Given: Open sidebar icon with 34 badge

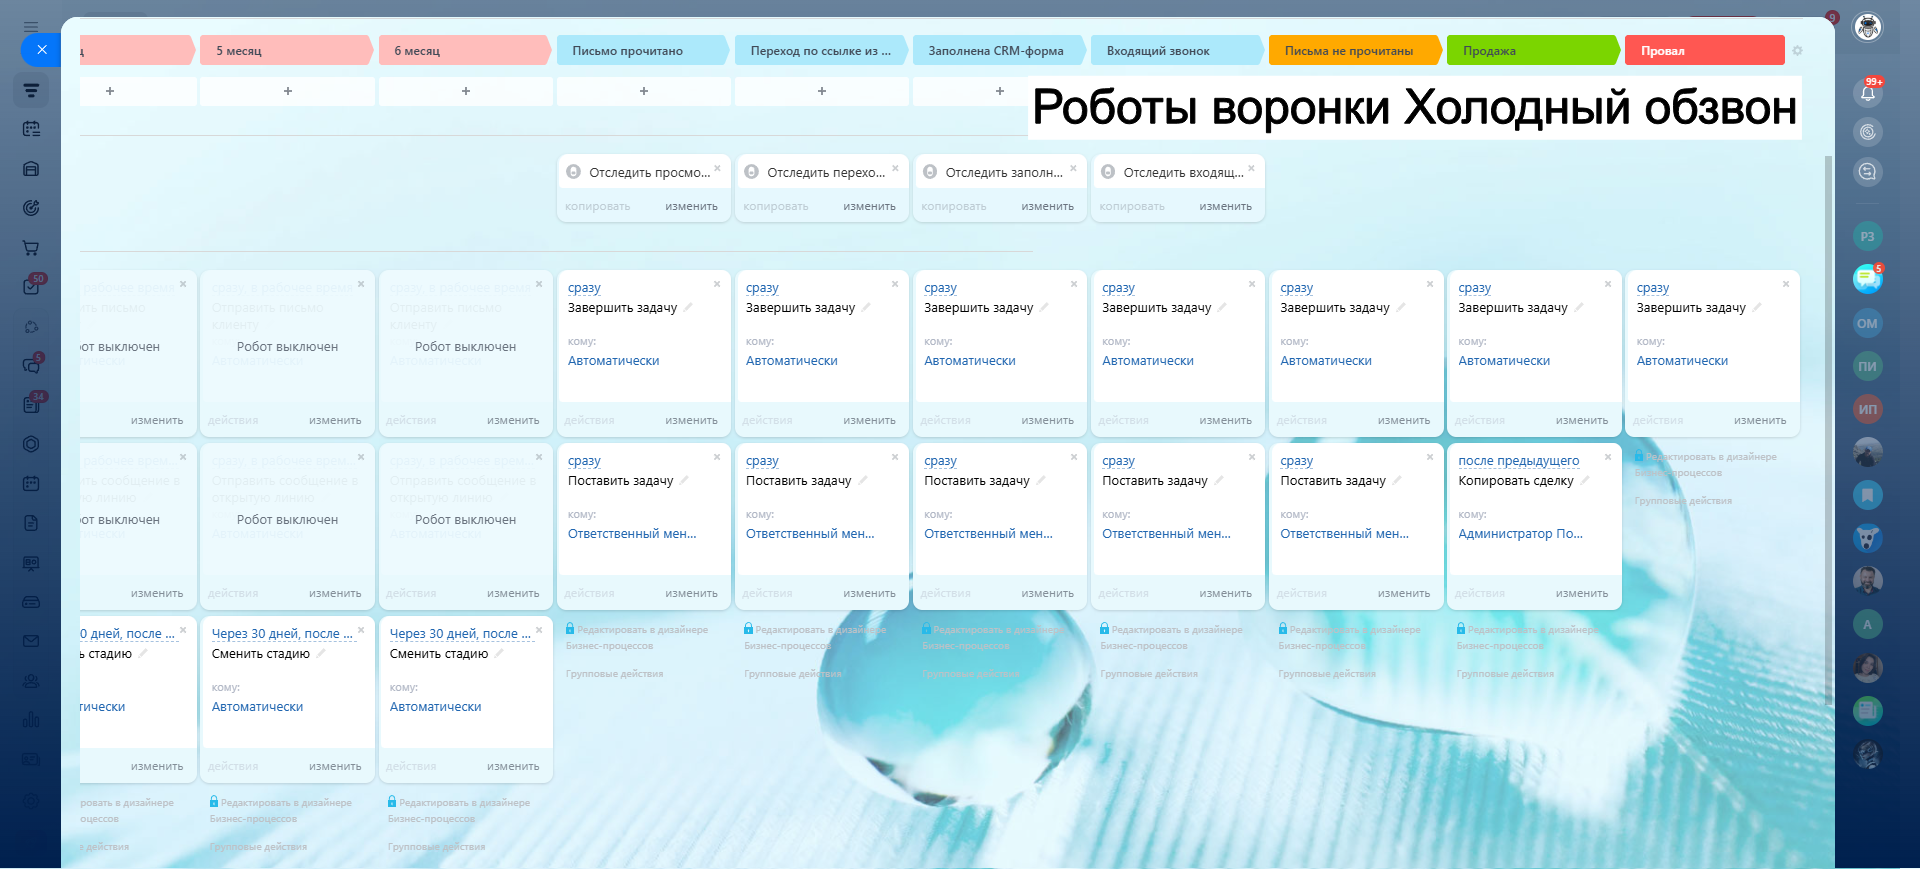Looking at the screenshot, I should click(31, 405).
